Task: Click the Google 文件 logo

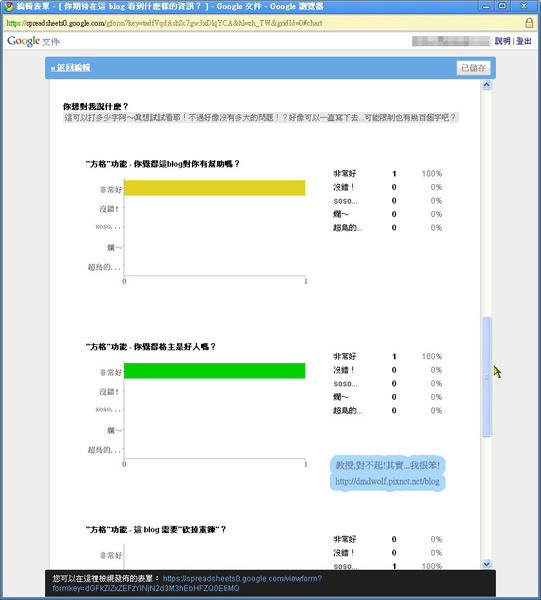Action: pyautogui.click(x=34, y=41)
